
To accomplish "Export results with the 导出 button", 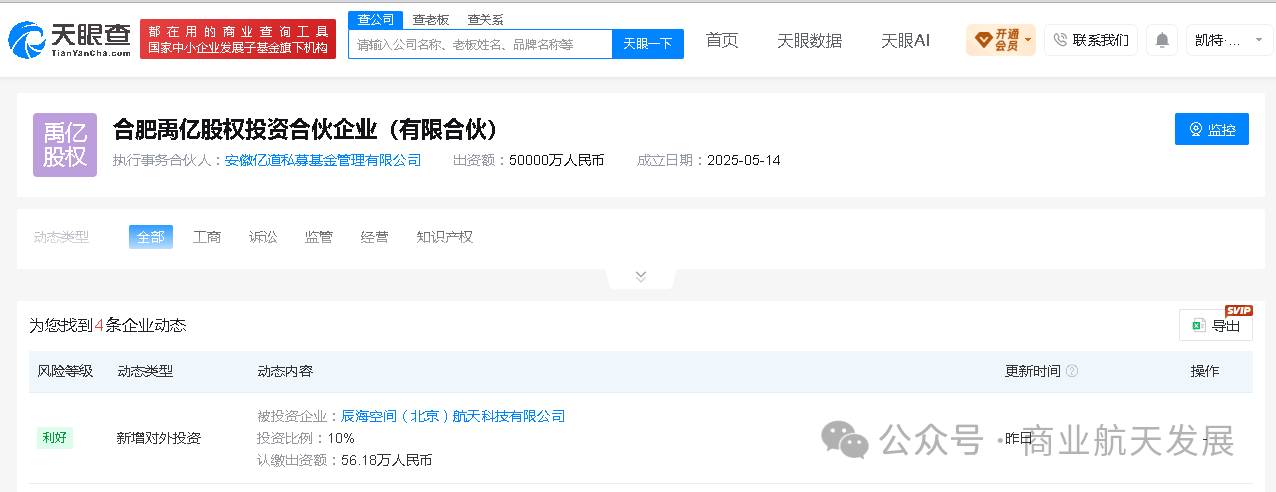I will 1216,325.
